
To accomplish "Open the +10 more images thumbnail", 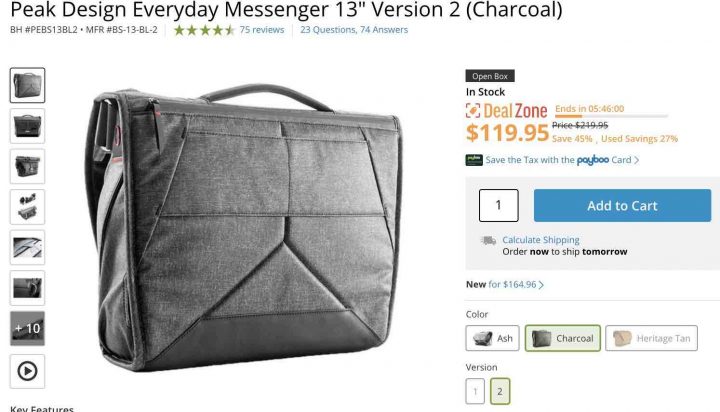I will [x=28, y=328].
